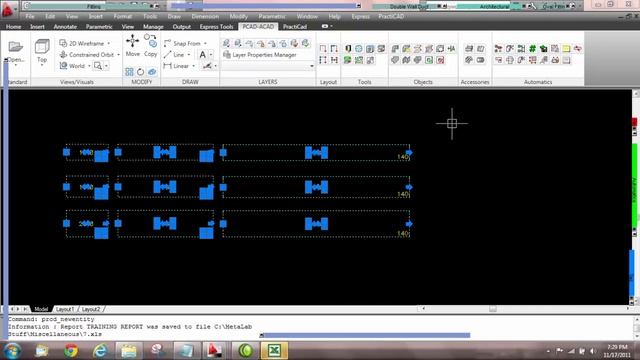
Task: Click the zoom window magnifier icon
Action: [98, 66]
